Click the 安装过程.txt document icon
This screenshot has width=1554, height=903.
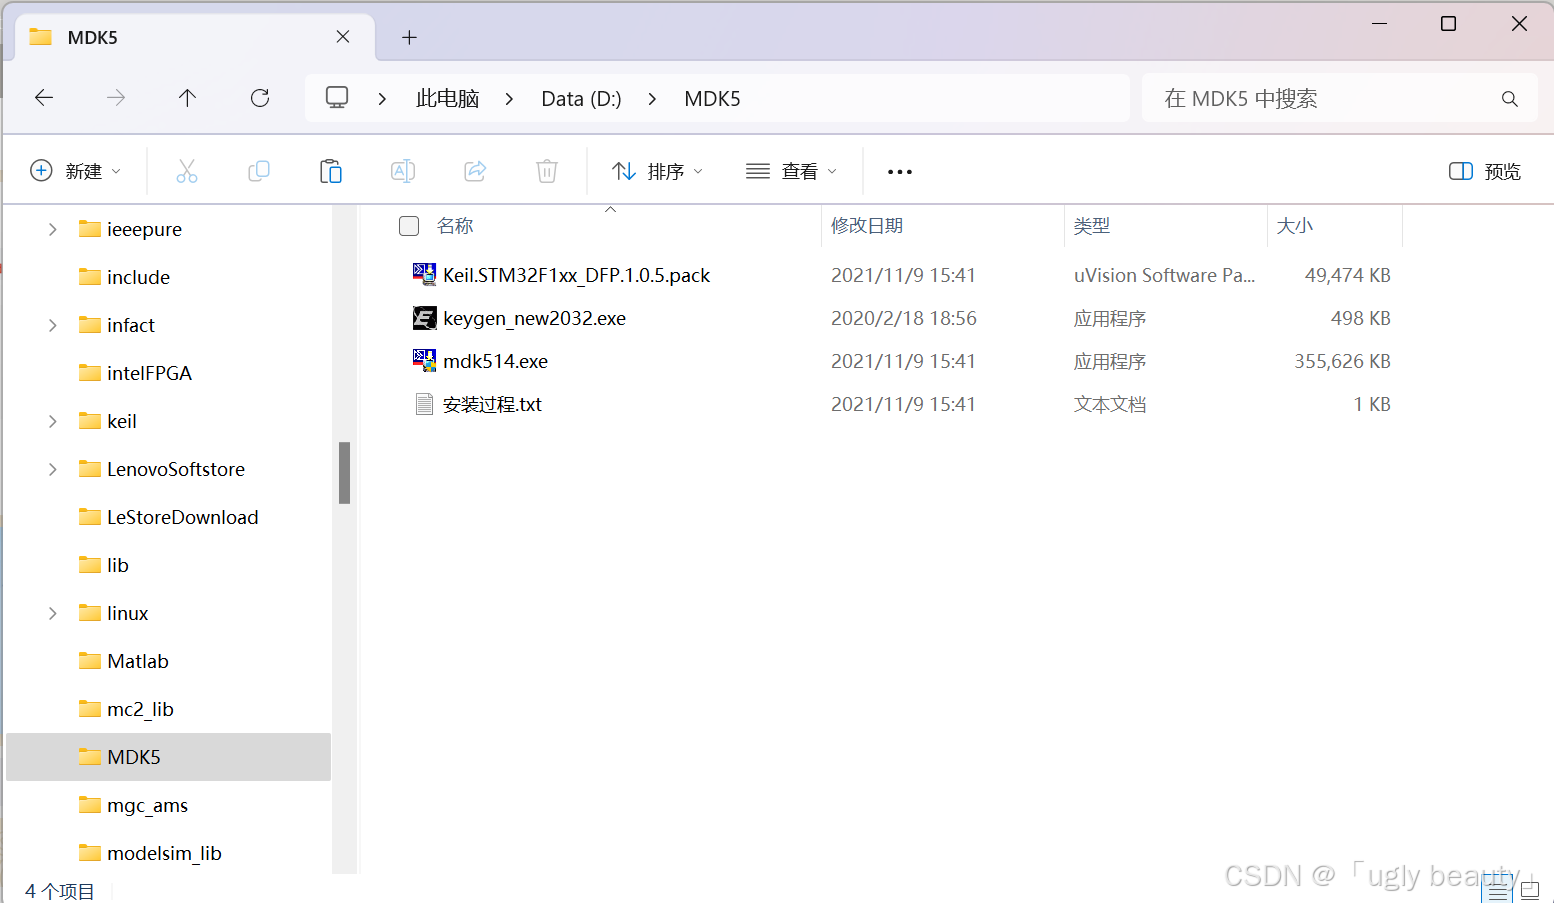click(425, 404)
